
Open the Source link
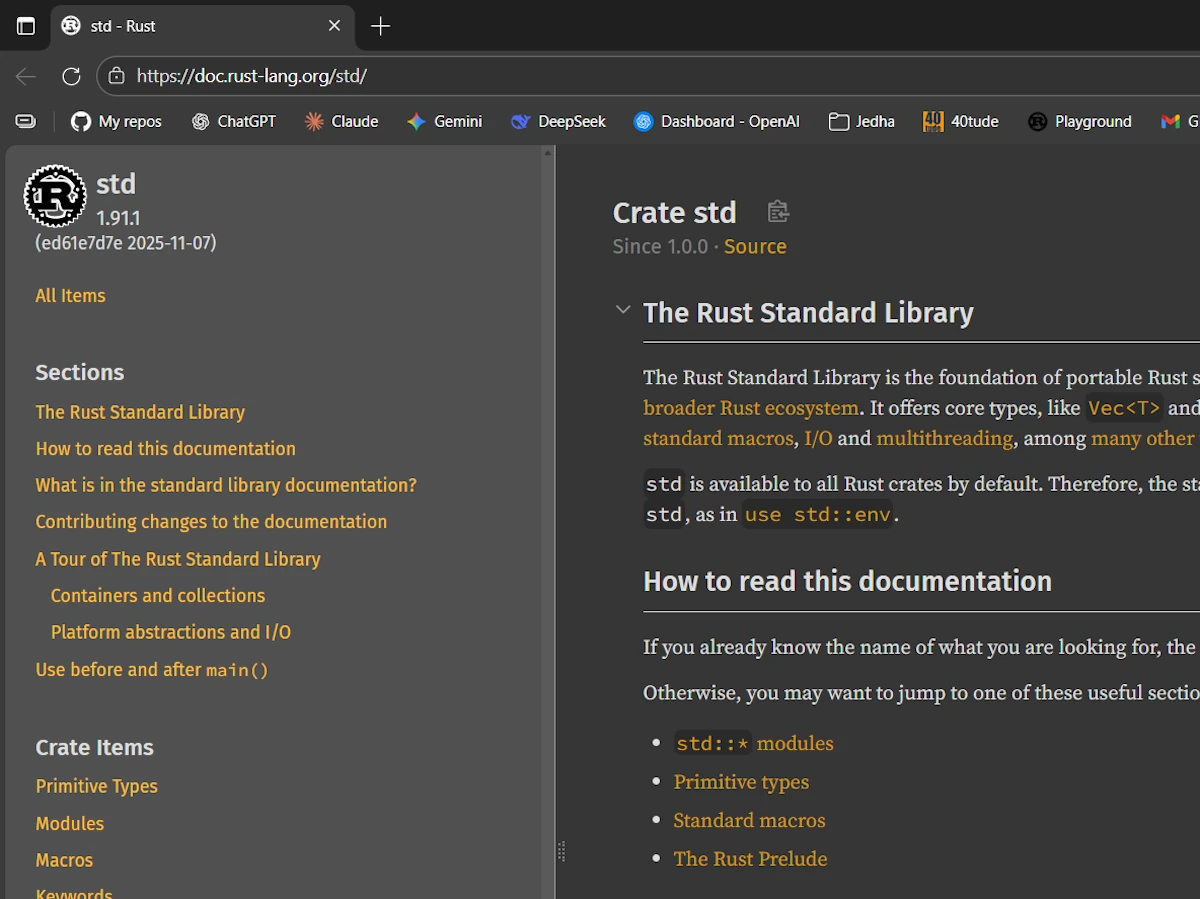click(755, 246)
